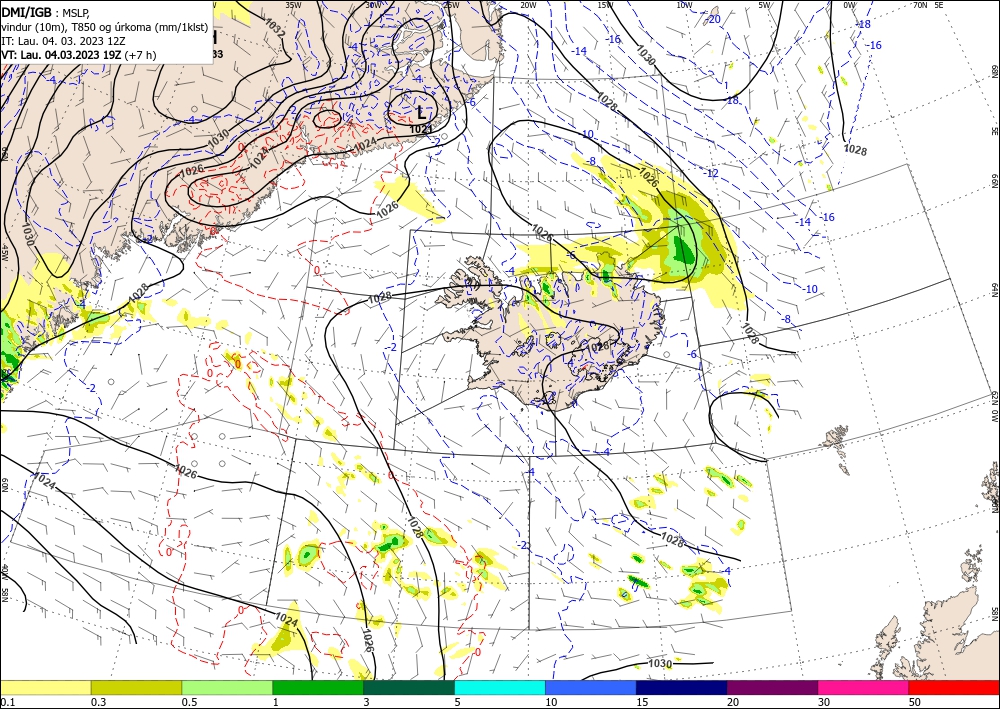Click the '20W' longitude label

pyautogui.click(x=527, y=4)
